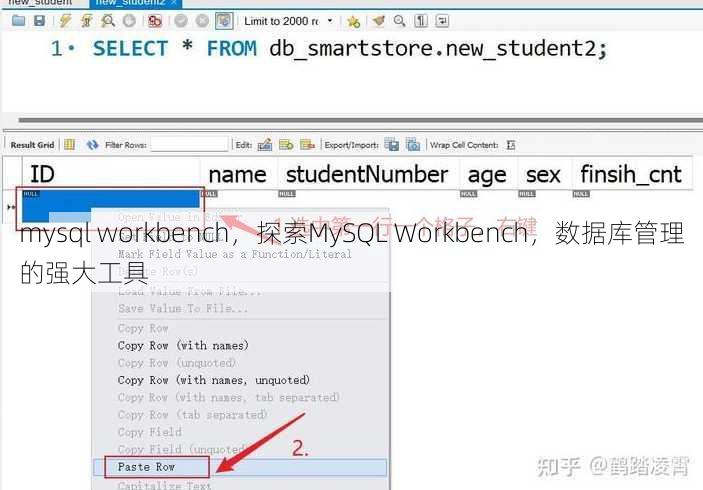Viewport: 703px width, 490px height.
Task: Toggle auto-commit mode icon
Action: [224, 21]
